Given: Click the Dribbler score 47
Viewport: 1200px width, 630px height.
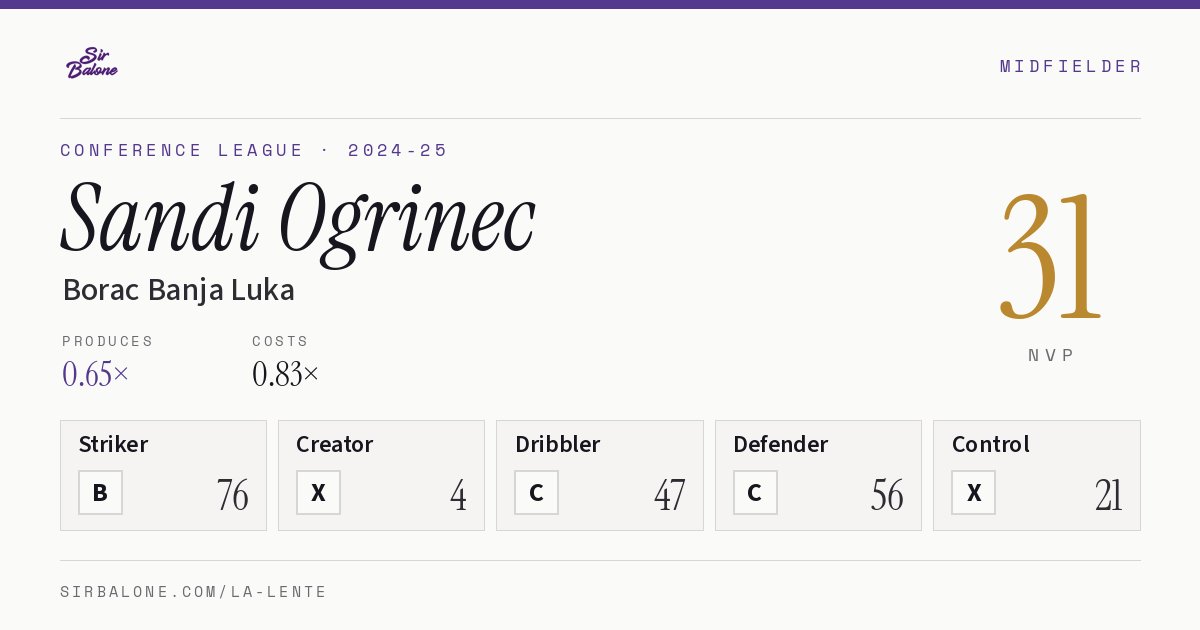Looking at the screenshot, I should tap(670, 495).
